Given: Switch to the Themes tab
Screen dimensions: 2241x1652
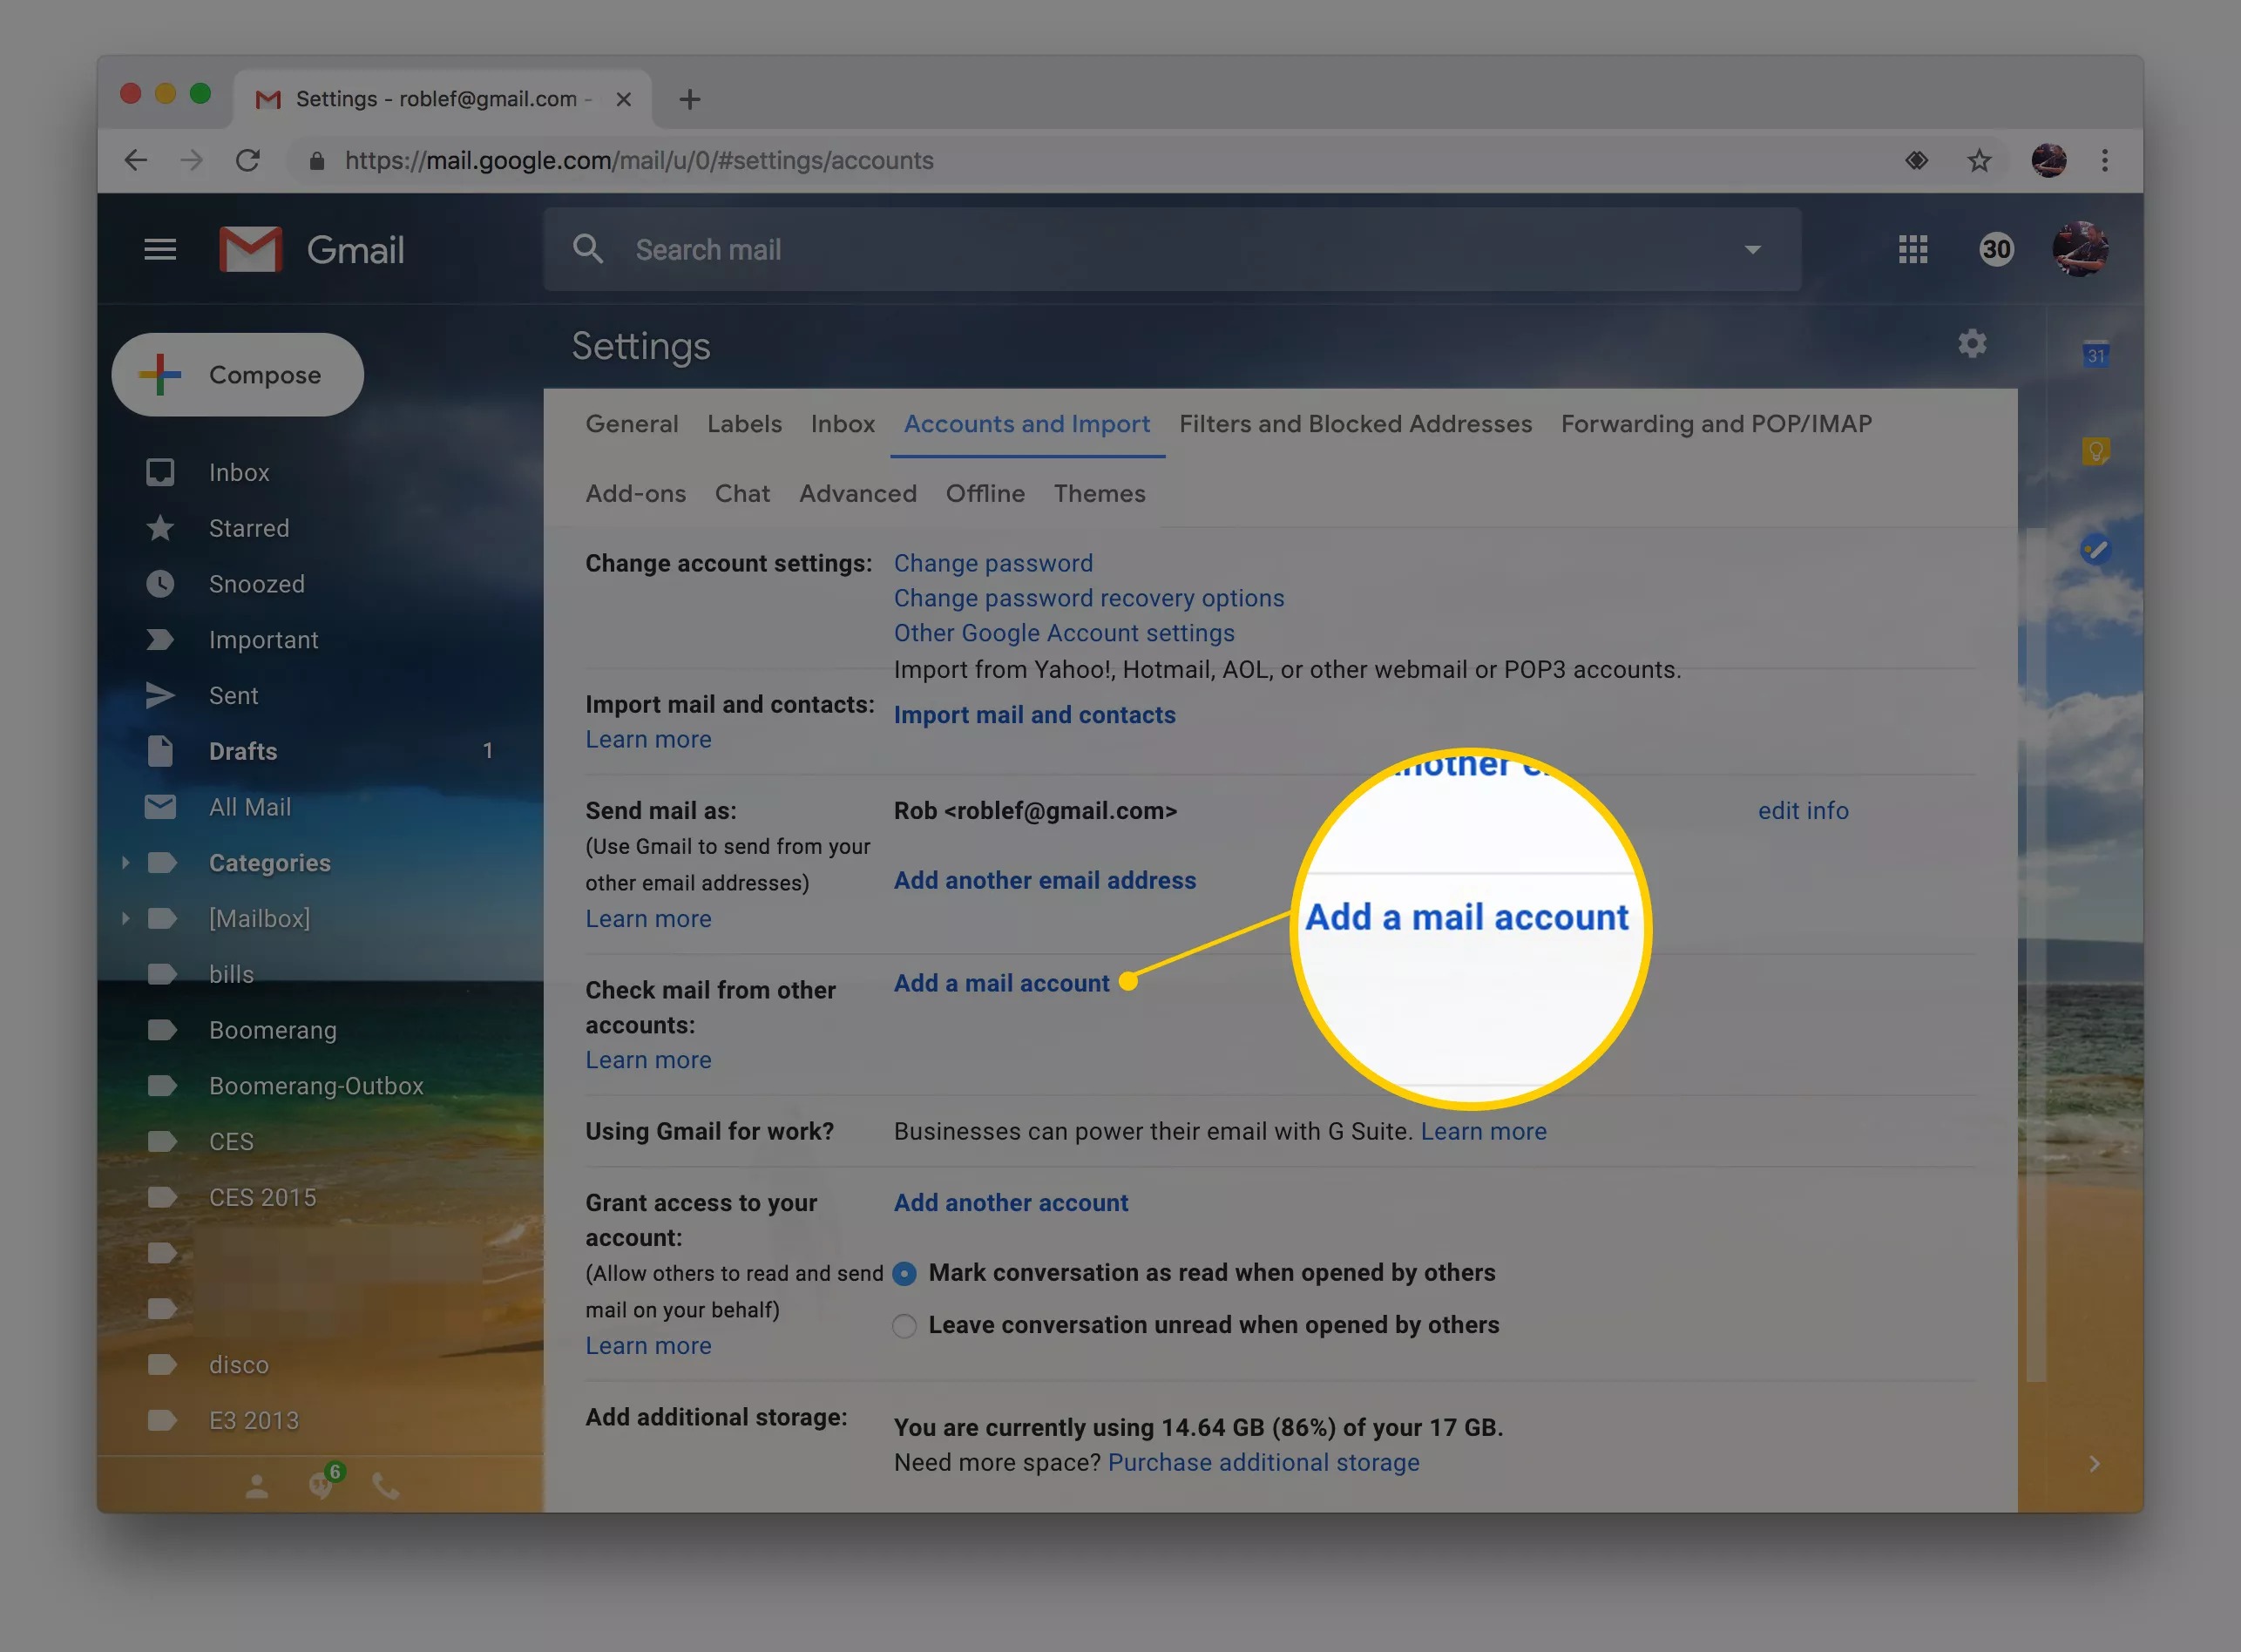Looking at the screenshot, I should pyautogui.click(x=1099, y=494).
